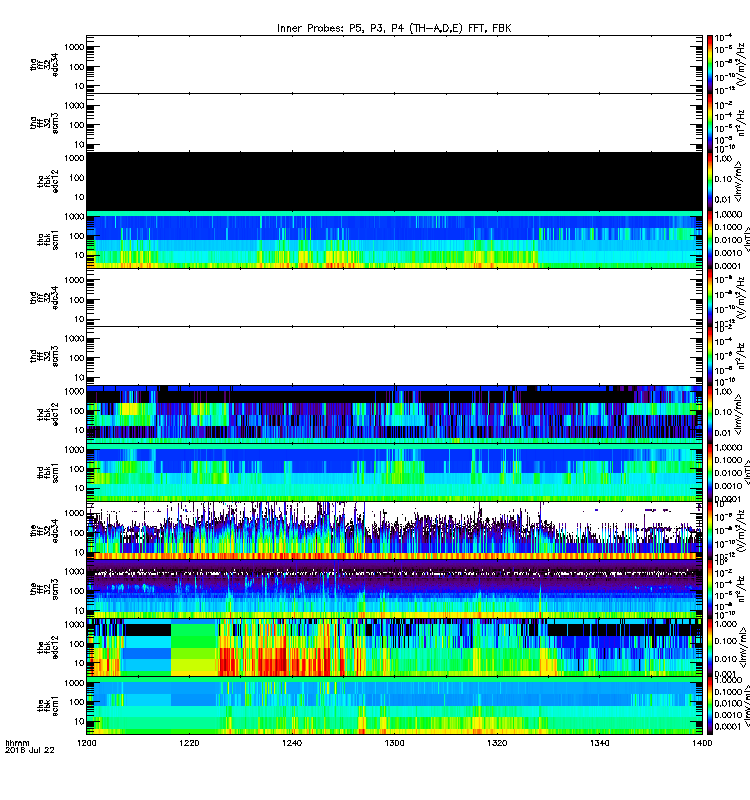Click inside the the fff 32 scm3 spectrogram
The height and width of the screenshot is (800, 750).
394,589
